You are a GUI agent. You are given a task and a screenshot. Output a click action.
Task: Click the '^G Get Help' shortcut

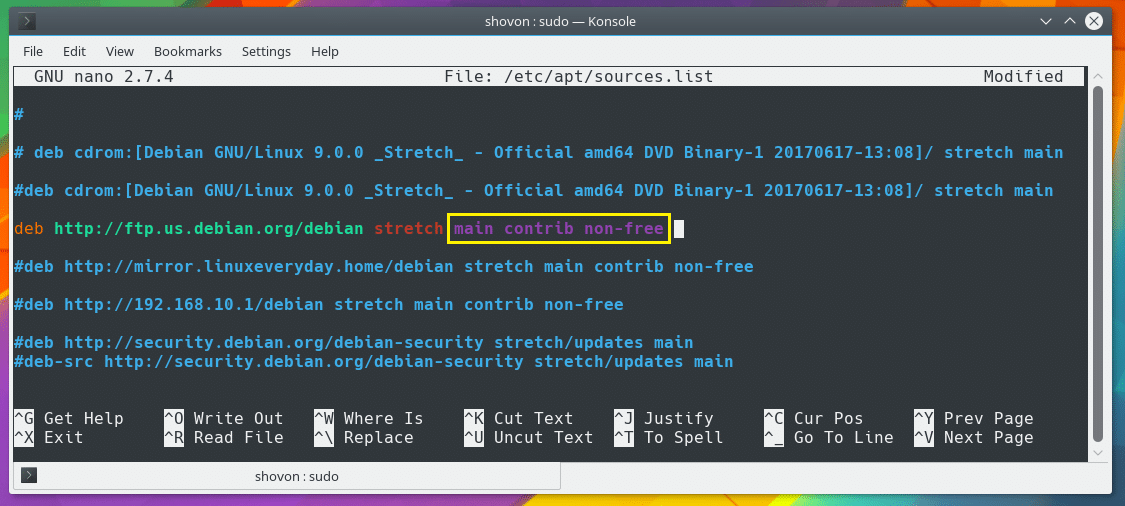(x=69, y=418)
